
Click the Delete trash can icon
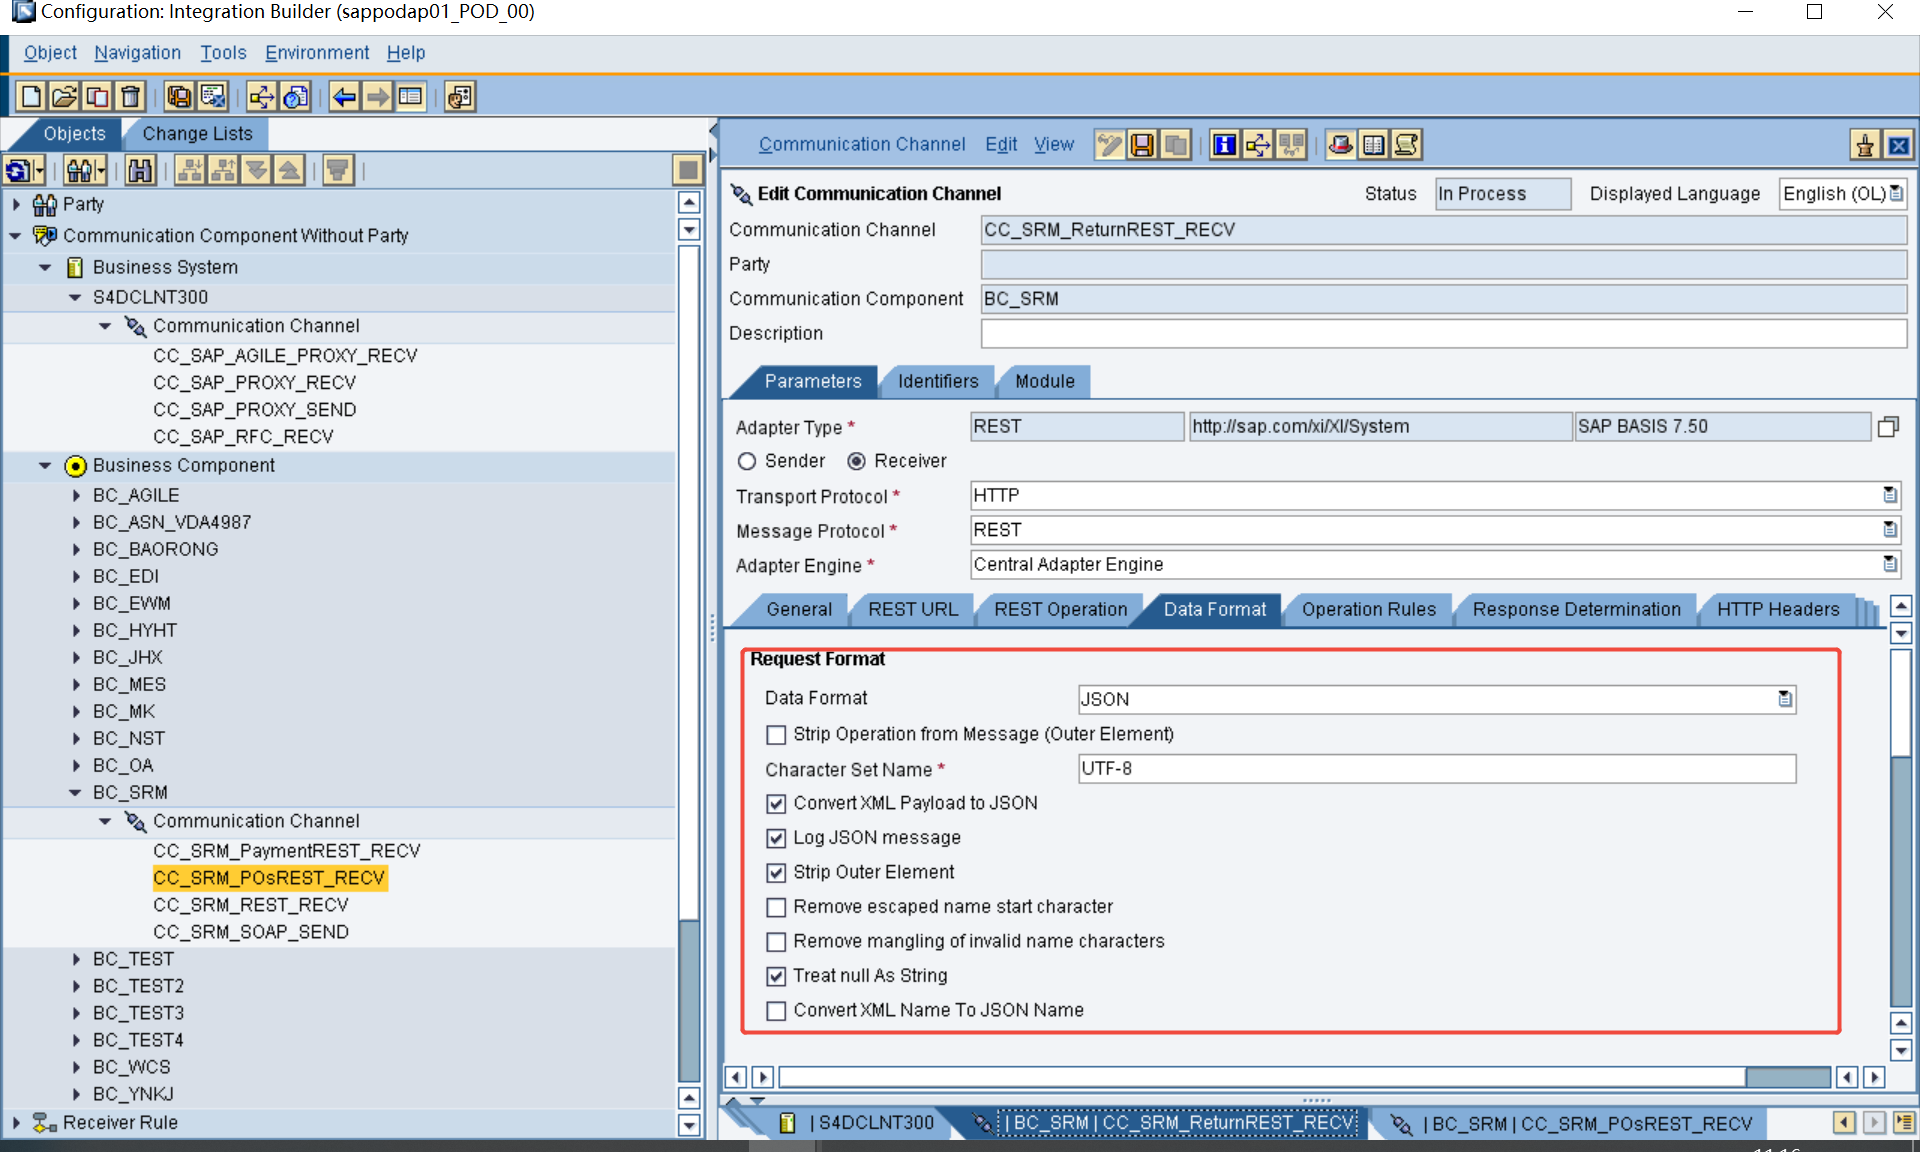point(131,97)
